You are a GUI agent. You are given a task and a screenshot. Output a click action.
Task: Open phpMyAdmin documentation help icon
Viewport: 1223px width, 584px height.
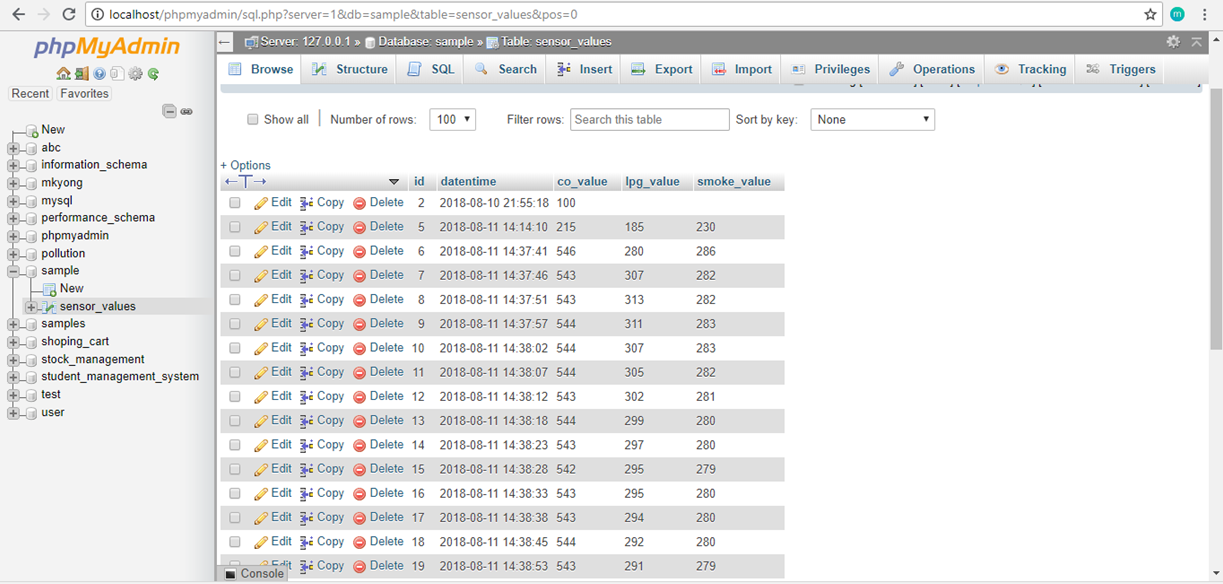[x=100, y=74]
